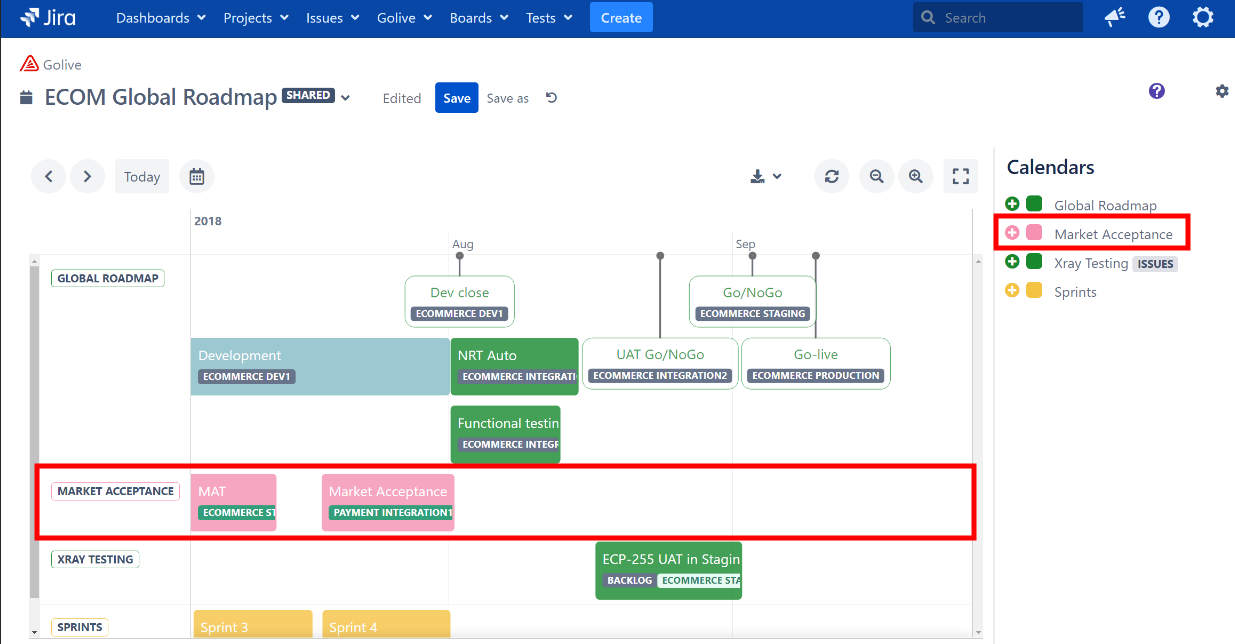The height and width of the screenshot is (644, 1235).
Task: Go to previous timeline period
Action: click(48, 176)
